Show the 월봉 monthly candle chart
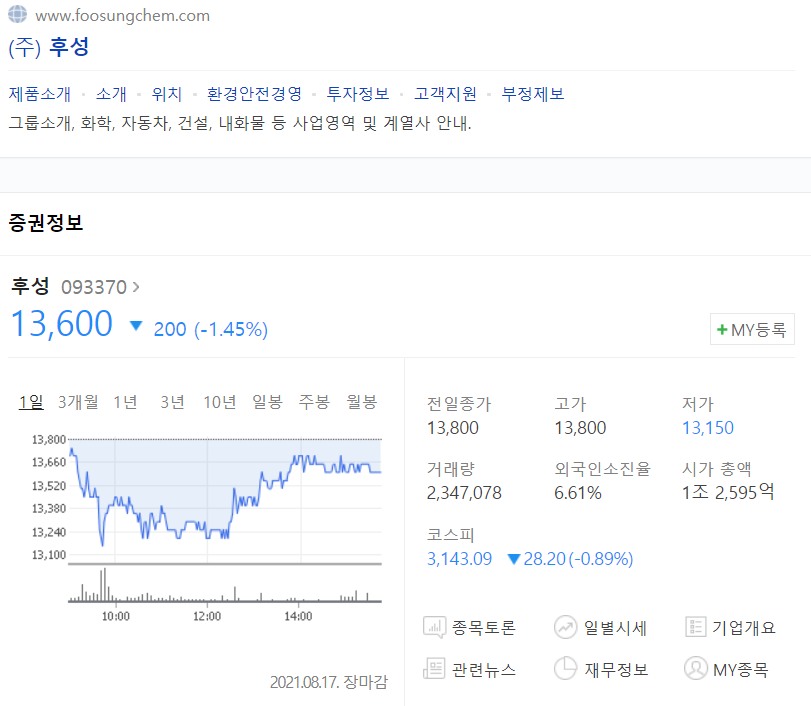811x706 pixels. (x=362, y=401)
